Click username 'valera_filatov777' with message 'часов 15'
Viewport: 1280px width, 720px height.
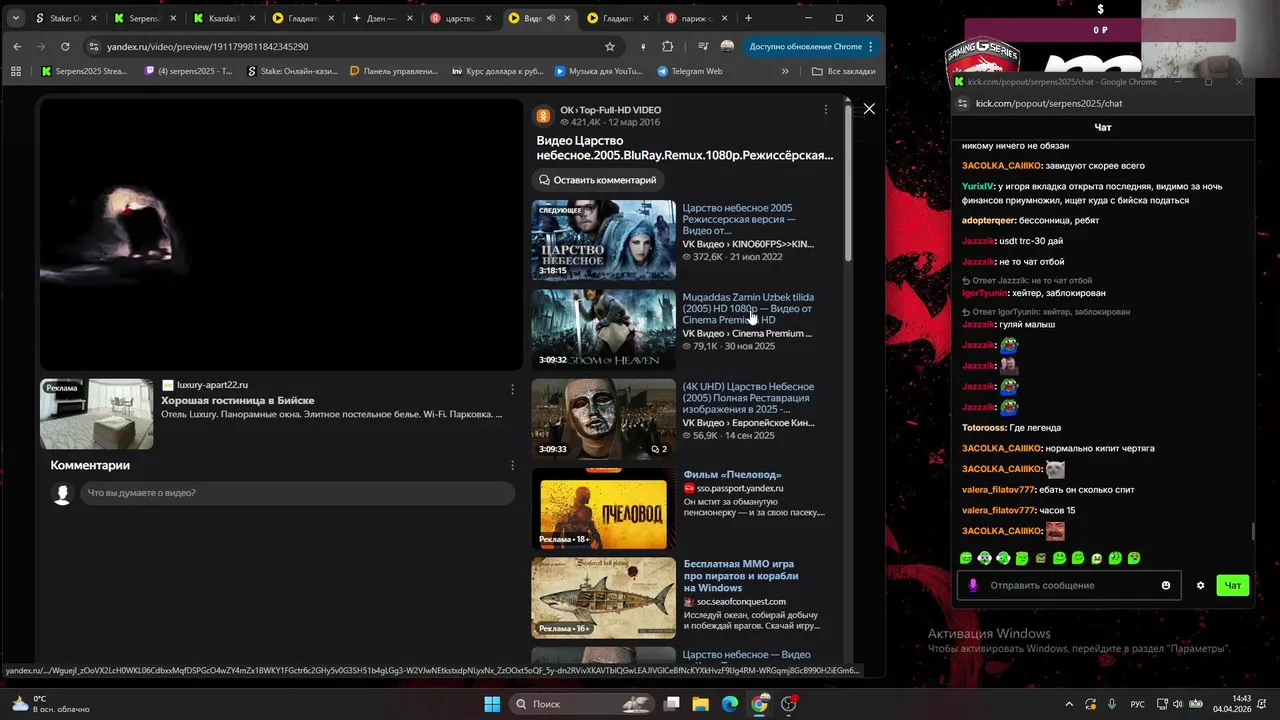tap(998, 510)
